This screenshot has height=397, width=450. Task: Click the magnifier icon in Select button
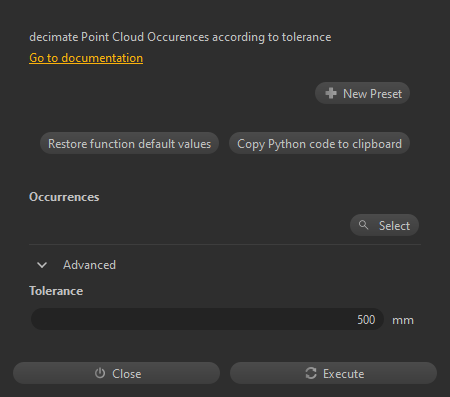click(363, 225)
